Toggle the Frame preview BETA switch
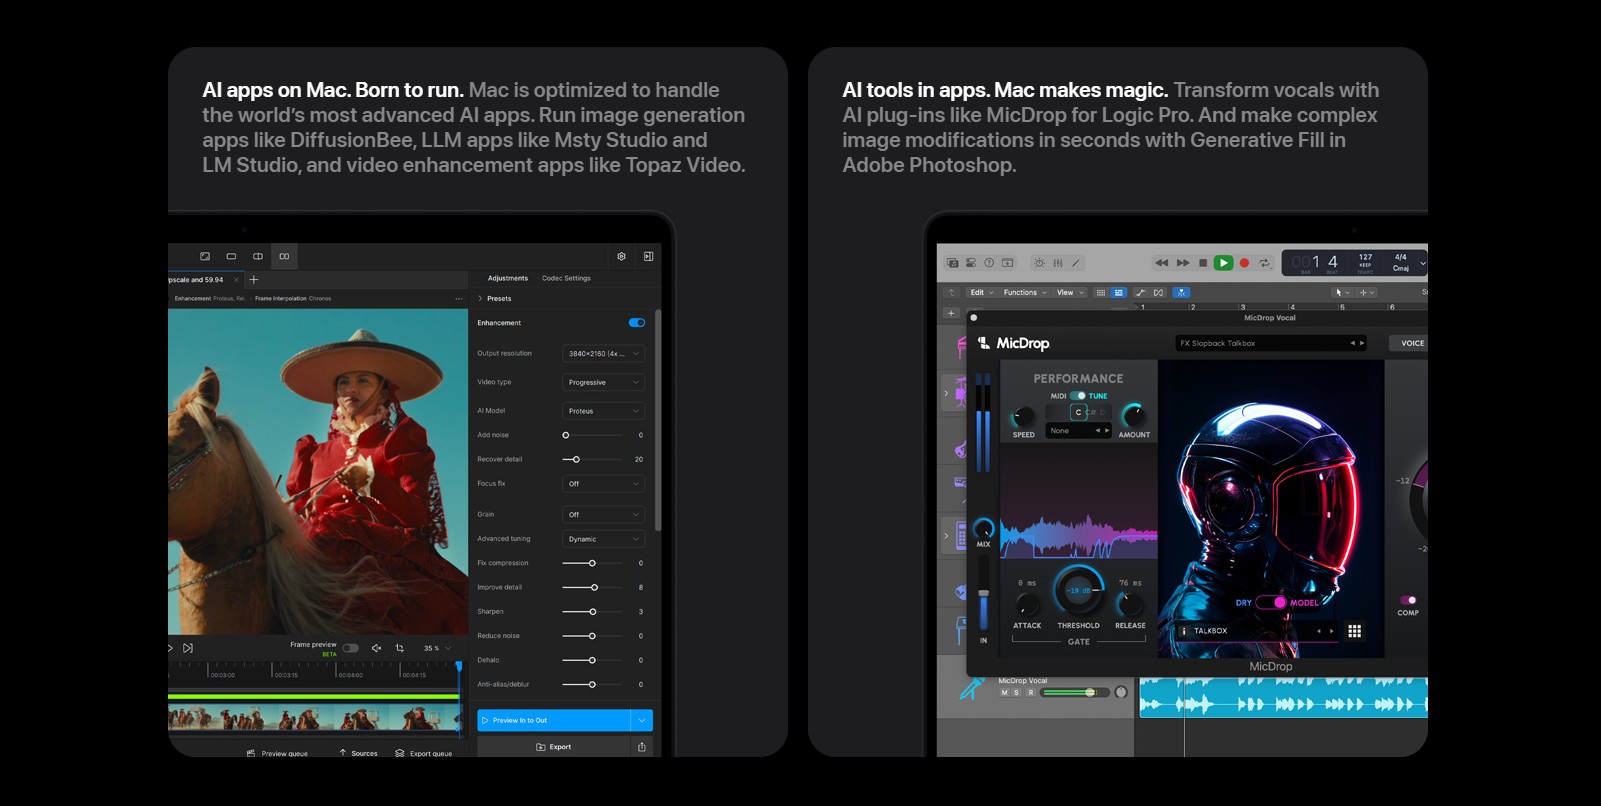 point(350,648)
